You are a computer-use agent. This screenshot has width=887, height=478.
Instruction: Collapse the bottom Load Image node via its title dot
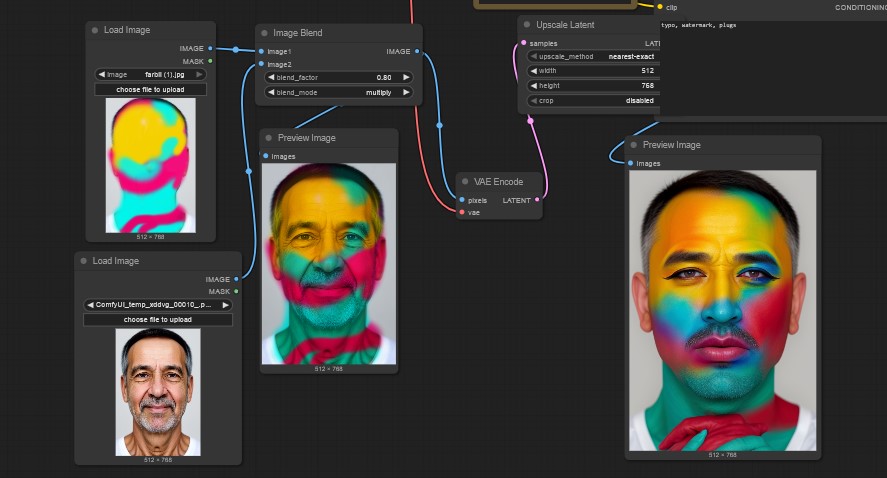pos(84,261)
